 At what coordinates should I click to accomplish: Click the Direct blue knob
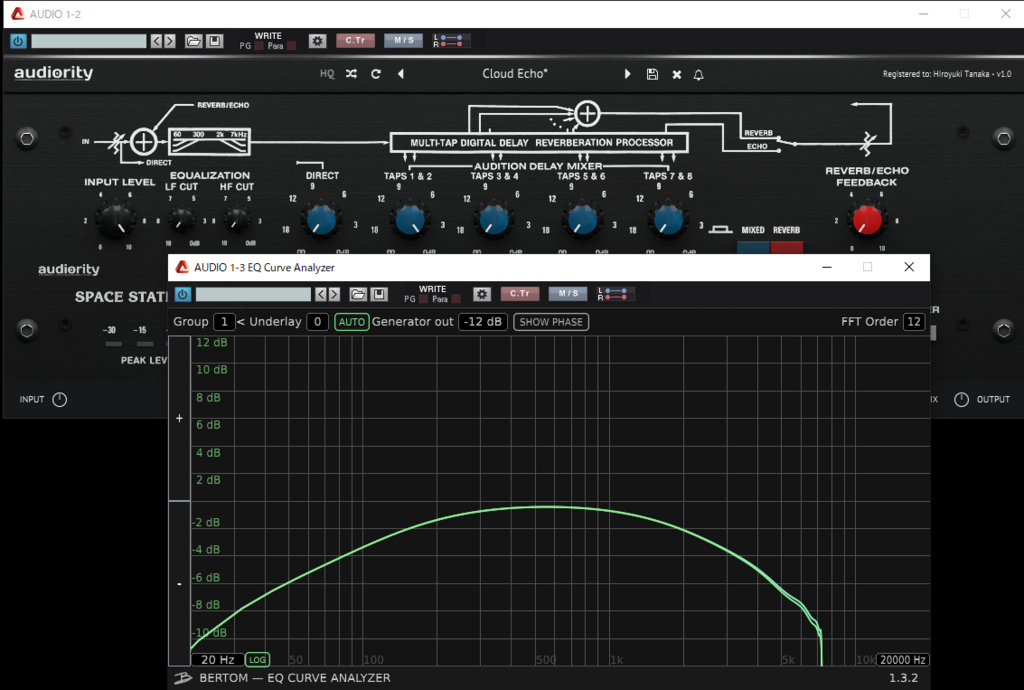coord(321,220)
